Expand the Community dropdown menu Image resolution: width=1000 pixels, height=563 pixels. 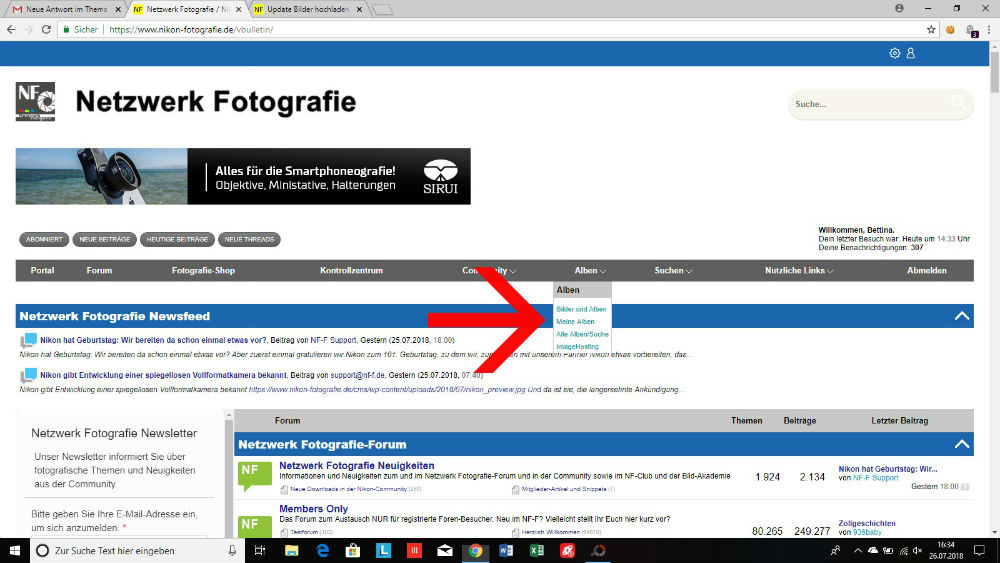pos(489,270)
